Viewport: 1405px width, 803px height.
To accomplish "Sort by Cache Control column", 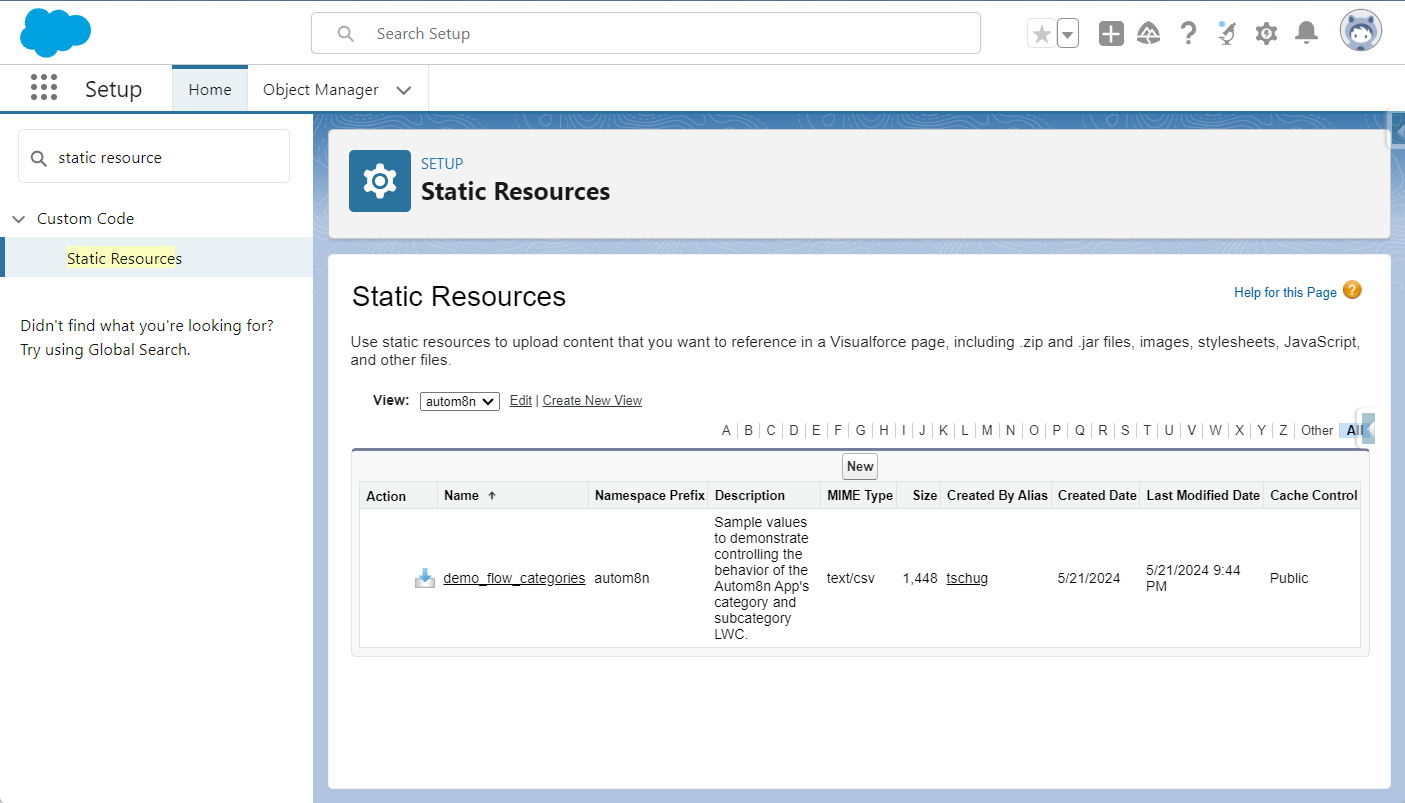I will coord(1313,495).
